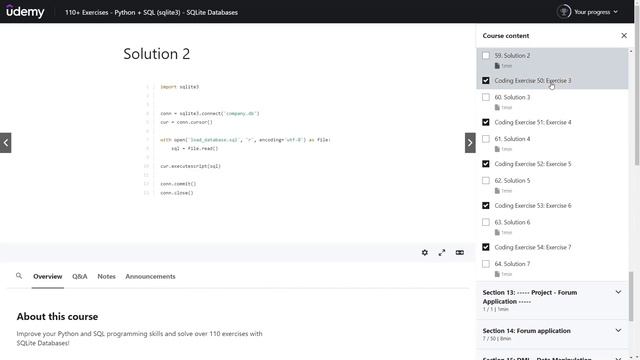
Task: Click the course title in header
Action: [151, 12]
